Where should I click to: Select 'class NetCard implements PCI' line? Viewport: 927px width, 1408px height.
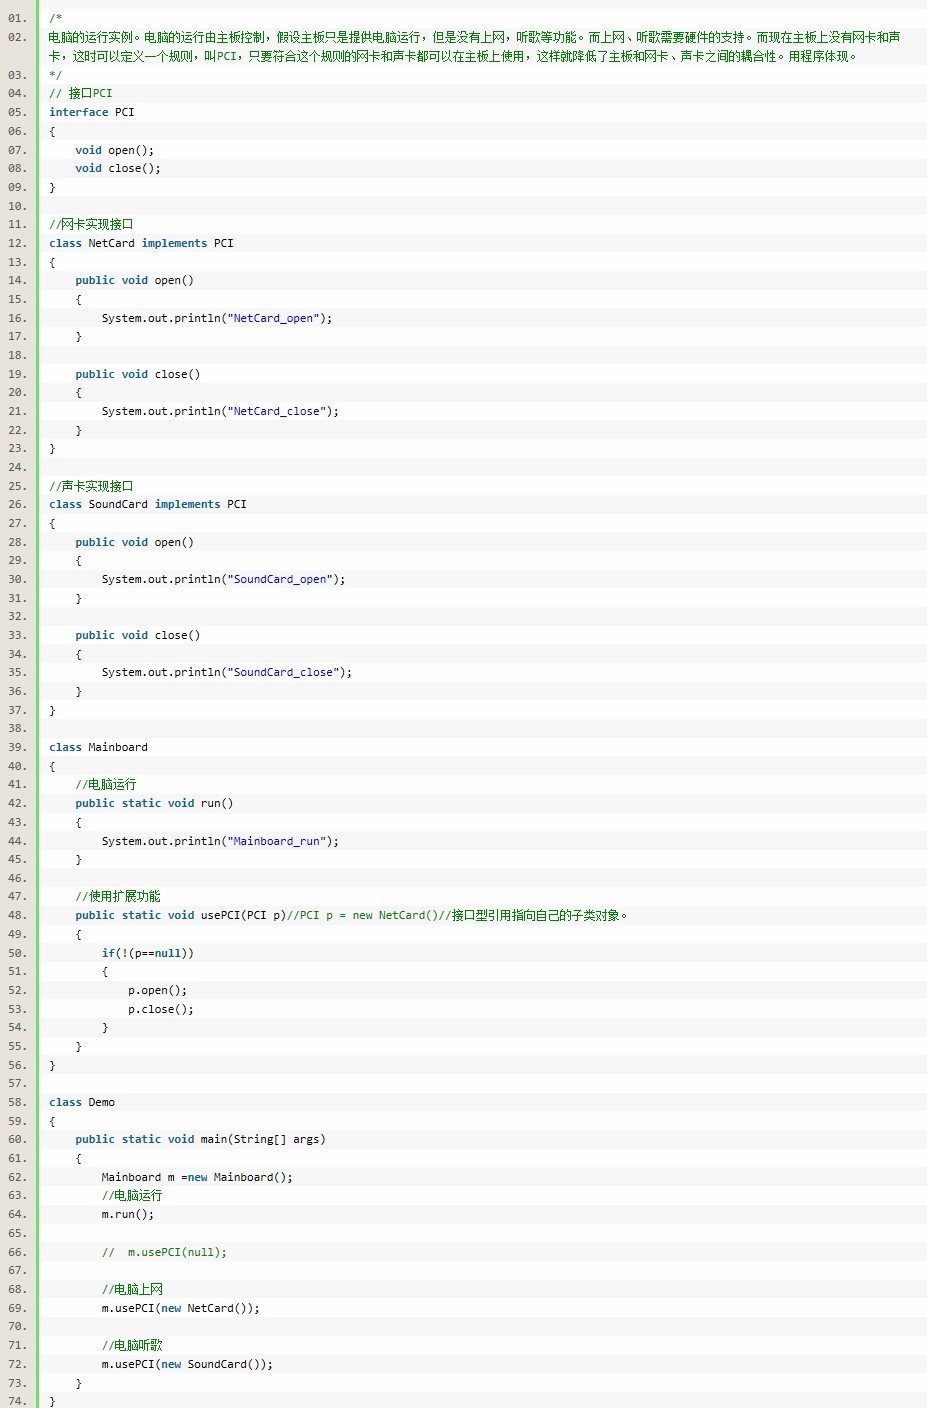coord(141,243)
